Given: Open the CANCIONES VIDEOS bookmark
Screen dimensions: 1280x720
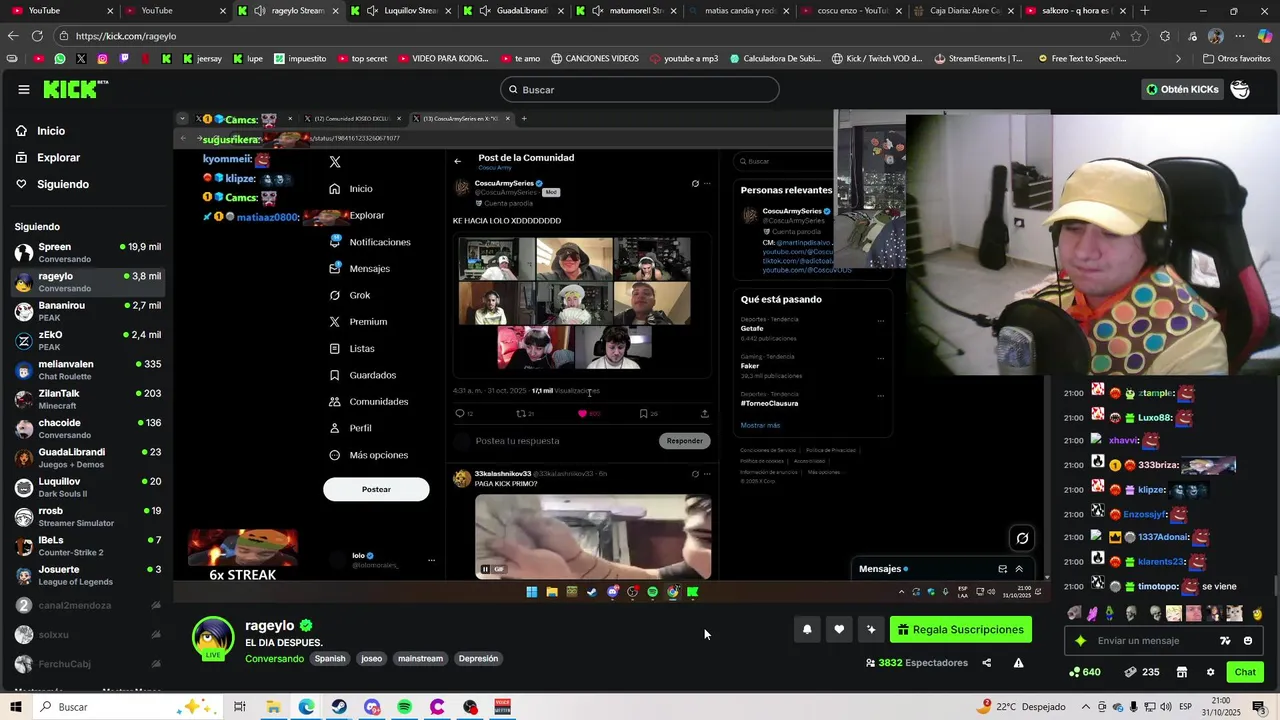Looking at the screenshot, I should point(595,59).
